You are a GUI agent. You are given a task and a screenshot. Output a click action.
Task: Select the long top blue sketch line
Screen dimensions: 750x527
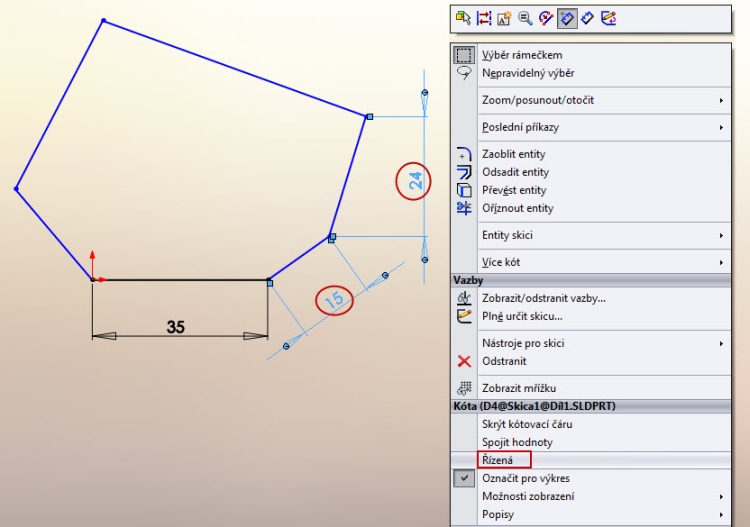click(x=236, y=68)
